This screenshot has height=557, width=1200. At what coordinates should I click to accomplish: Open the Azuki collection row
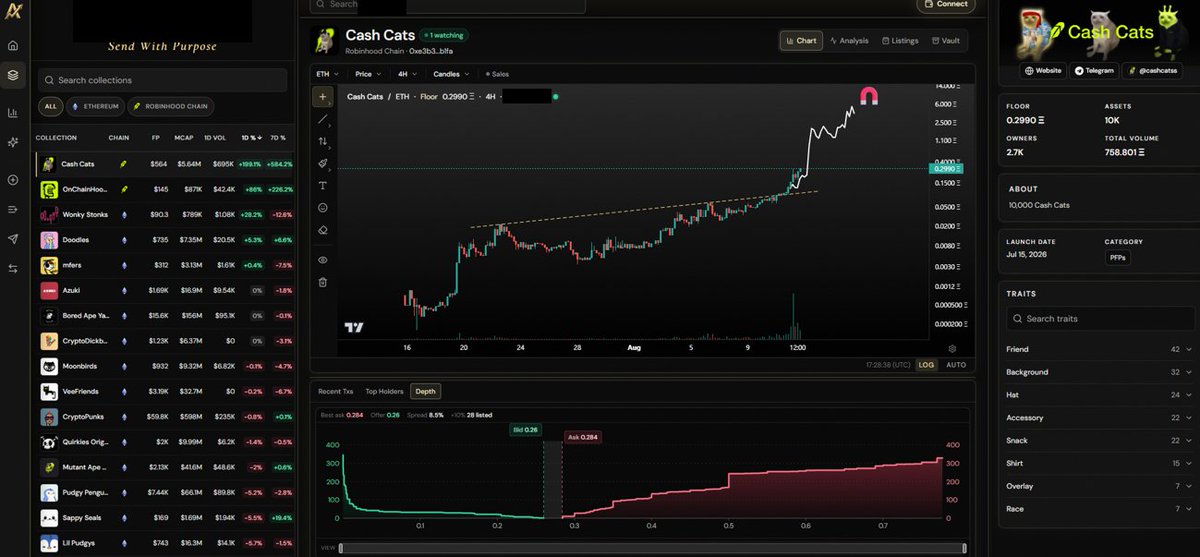163,290
